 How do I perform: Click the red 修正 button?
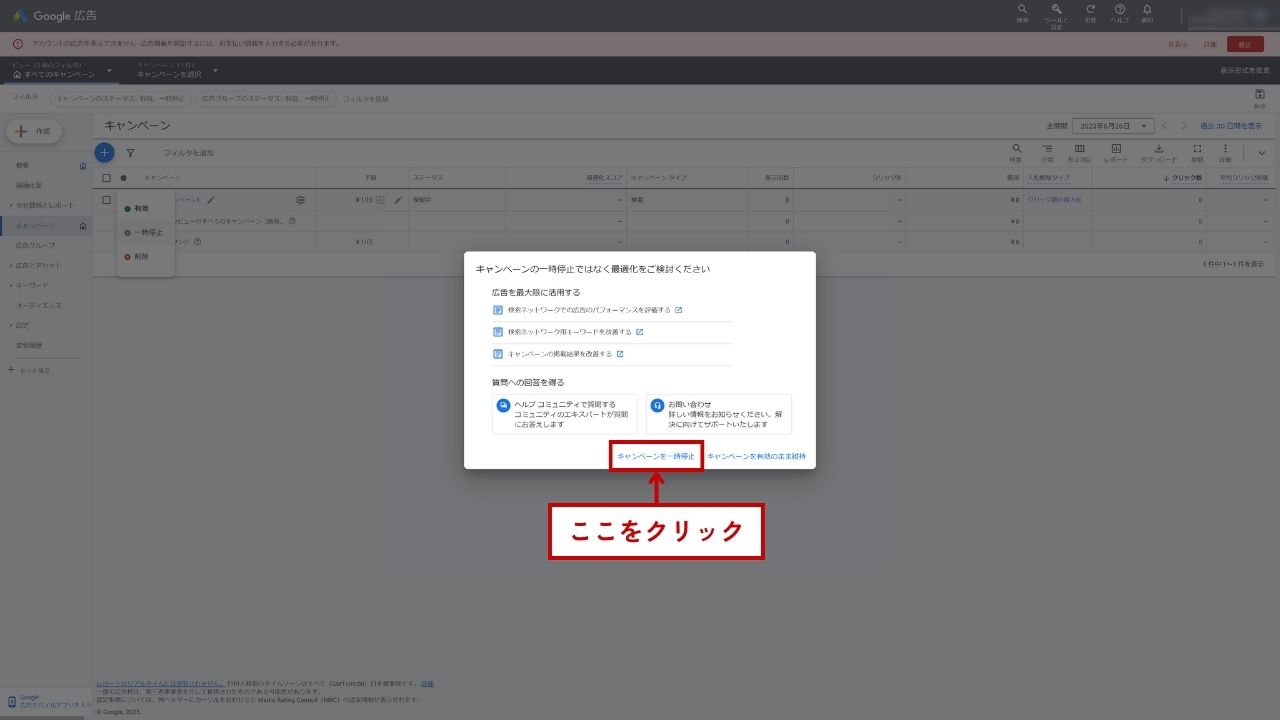pyautogui.click(x=1245, y=44)
